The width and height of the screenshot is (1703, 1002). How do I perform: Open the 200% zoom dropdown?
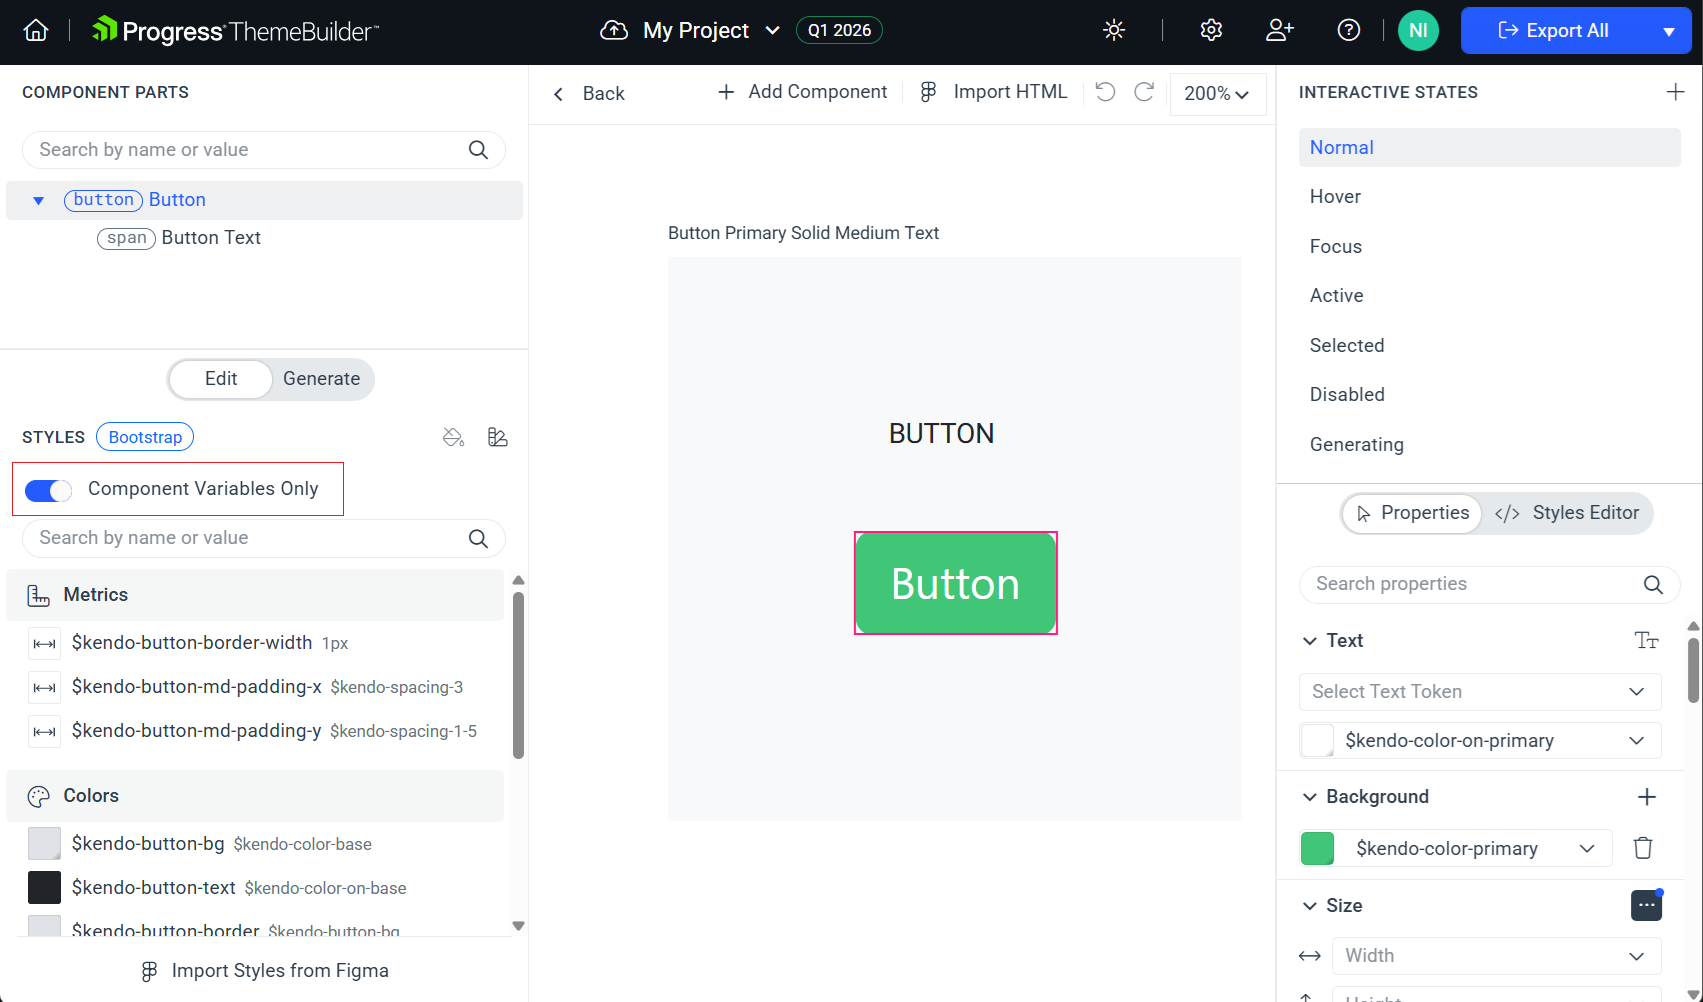[1216, 93]
